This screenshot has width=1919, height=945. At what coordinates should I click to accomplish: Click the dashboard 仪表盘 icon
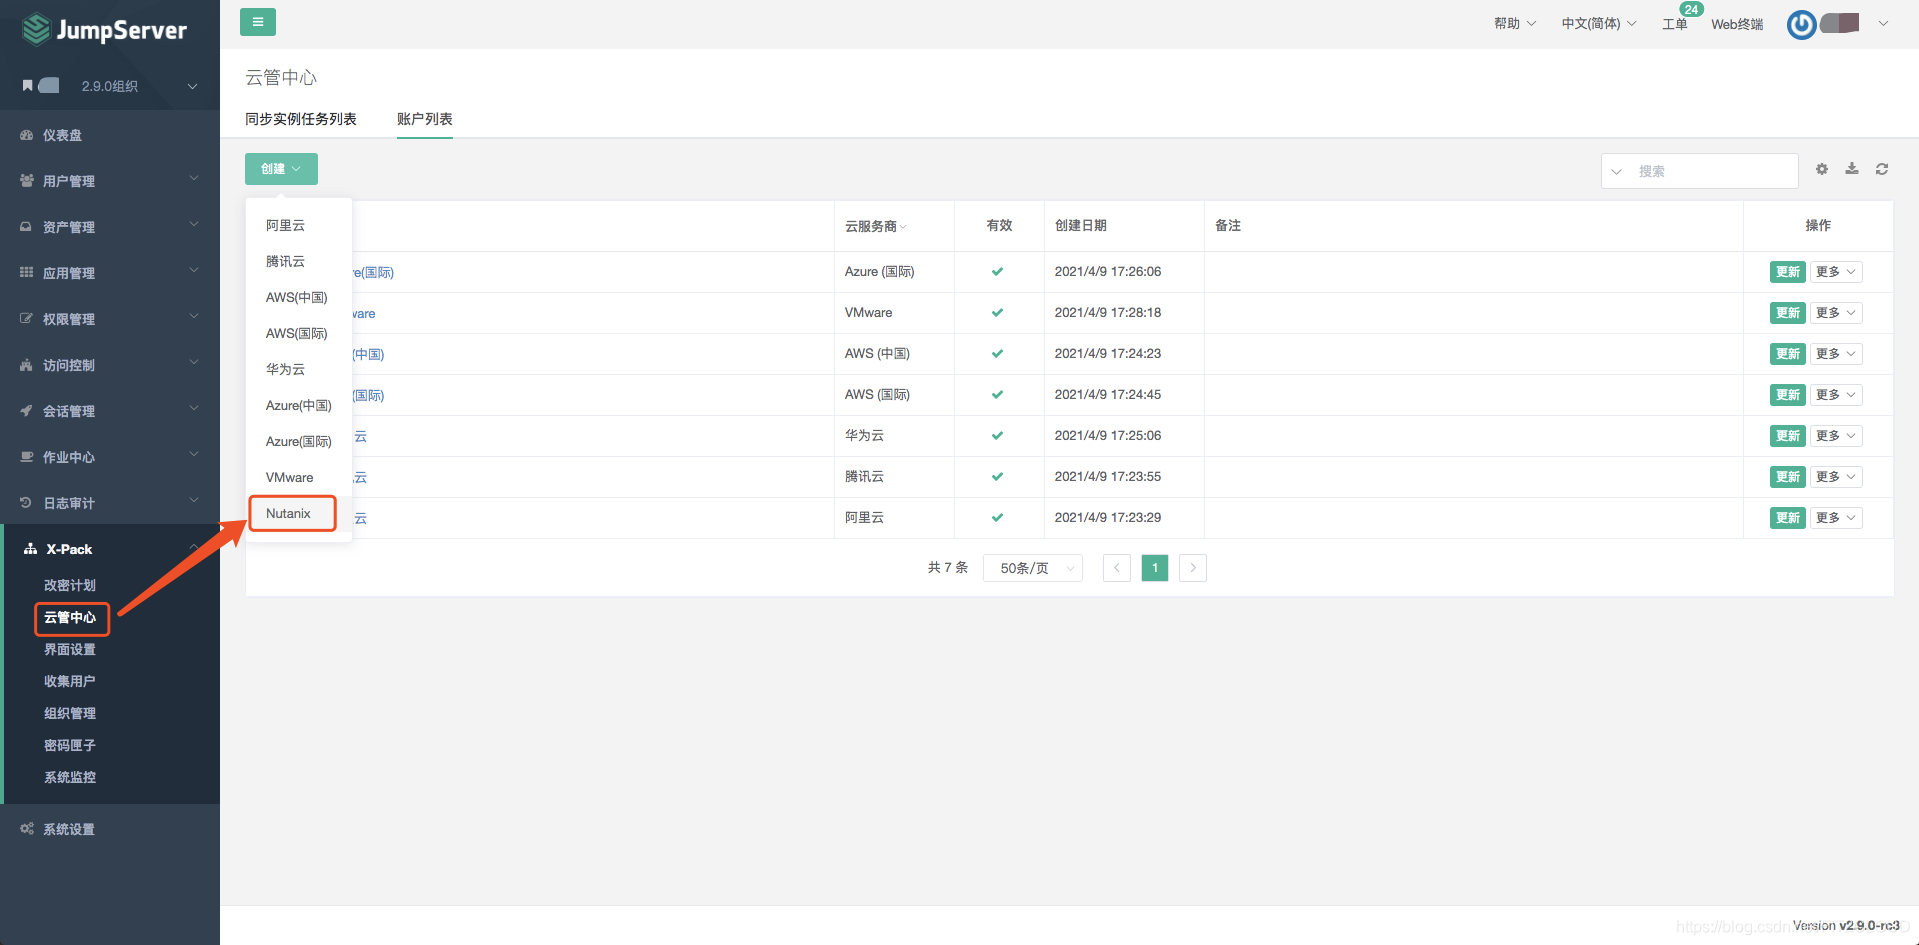tap(27, 135)
